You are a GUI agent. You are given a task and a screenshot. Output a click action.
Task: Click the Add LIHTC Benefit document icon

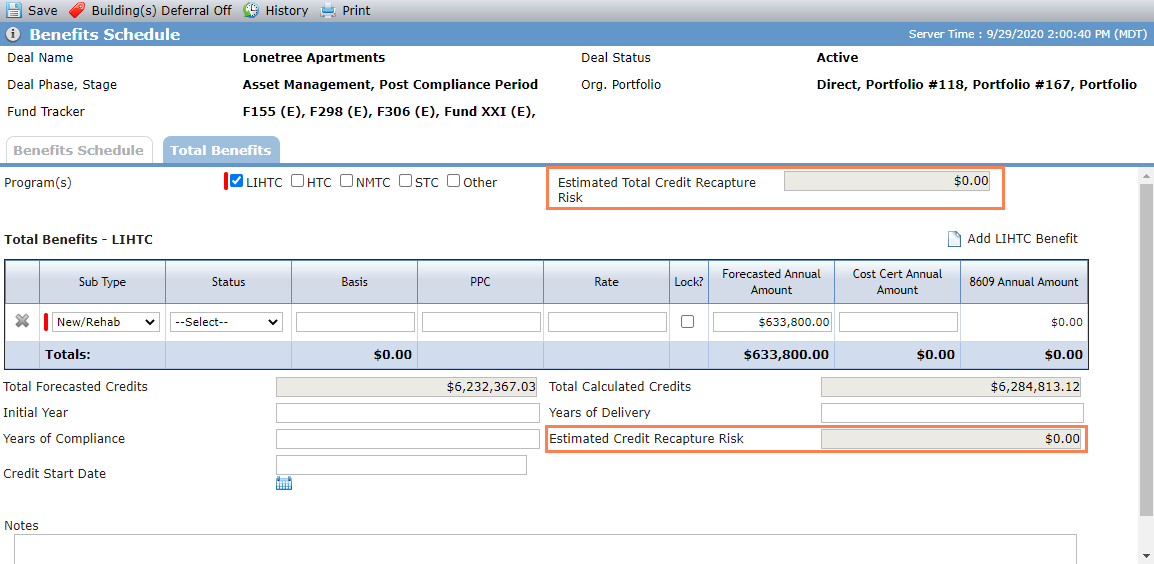click(x=954, y=239)
